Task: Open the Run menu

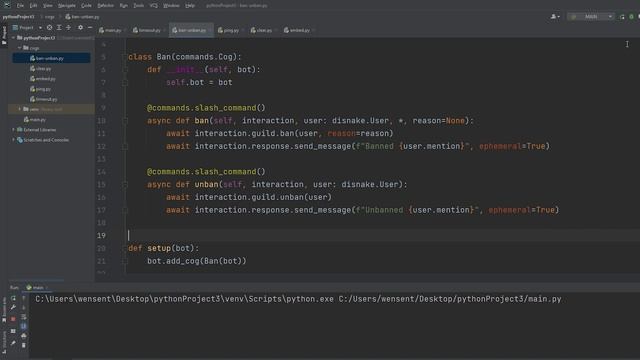Action: [x=124, y=6]
